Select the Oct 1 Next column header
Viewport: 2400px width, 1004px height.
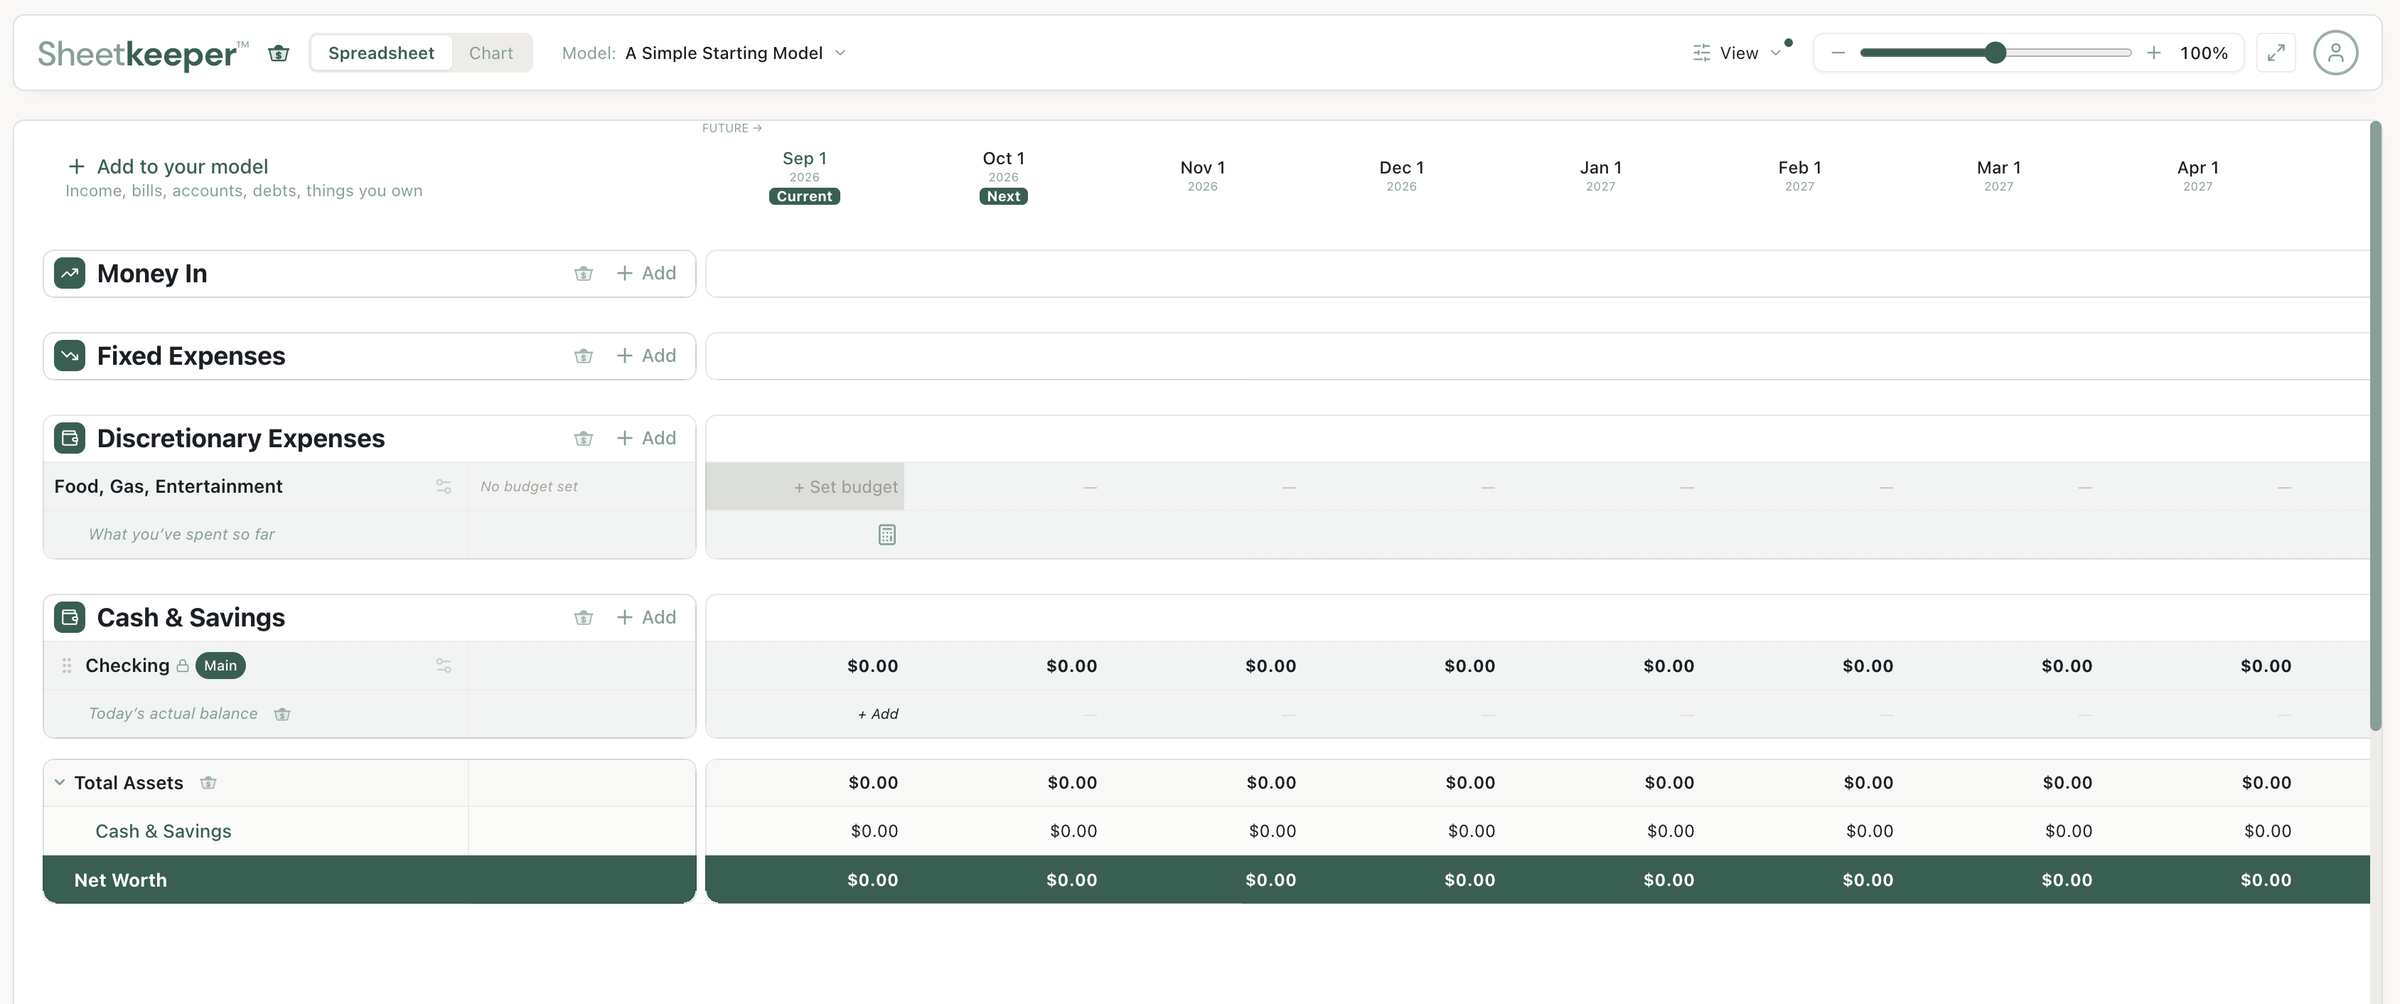point(1003,176)
